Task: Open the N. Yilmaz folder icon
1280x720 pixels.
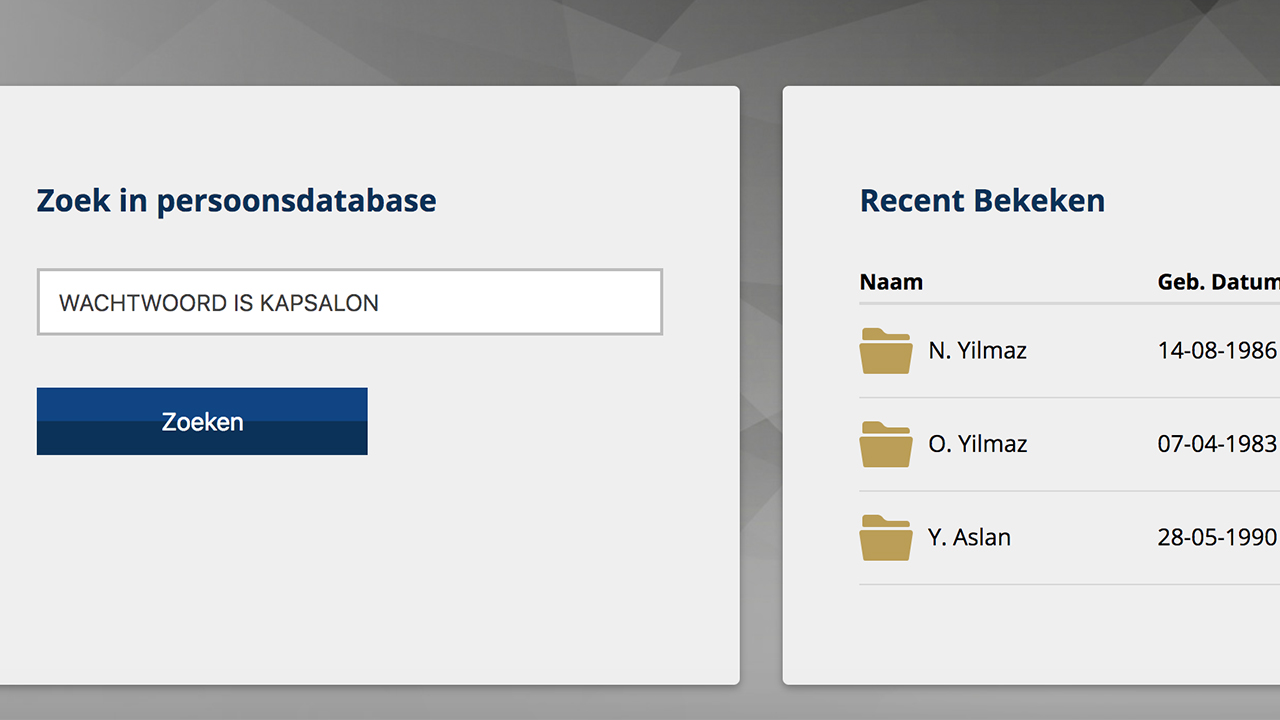Action: (885, 350)
